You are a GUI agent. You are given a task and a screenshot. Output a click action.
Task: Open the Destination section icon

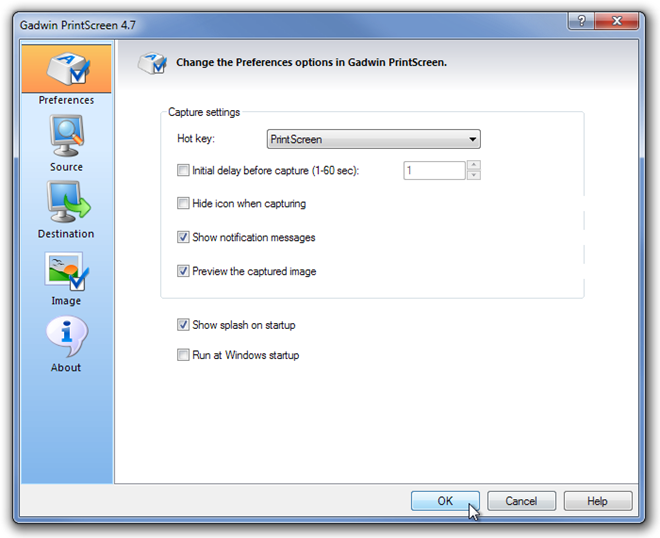67,202
